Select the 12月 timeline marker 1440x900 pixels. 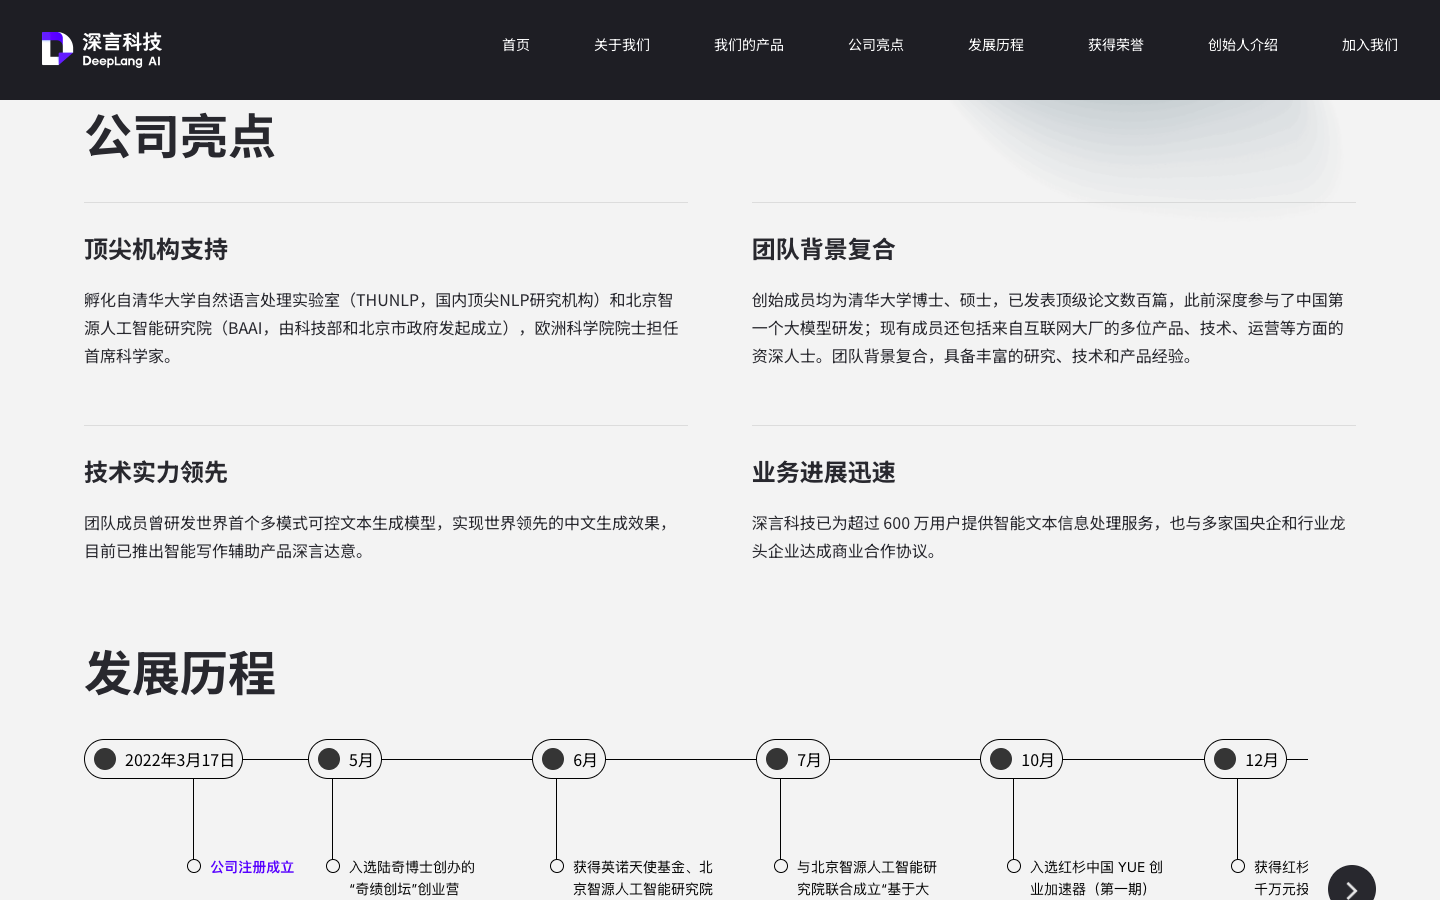pyautogui.click(x=1245, y=759)
